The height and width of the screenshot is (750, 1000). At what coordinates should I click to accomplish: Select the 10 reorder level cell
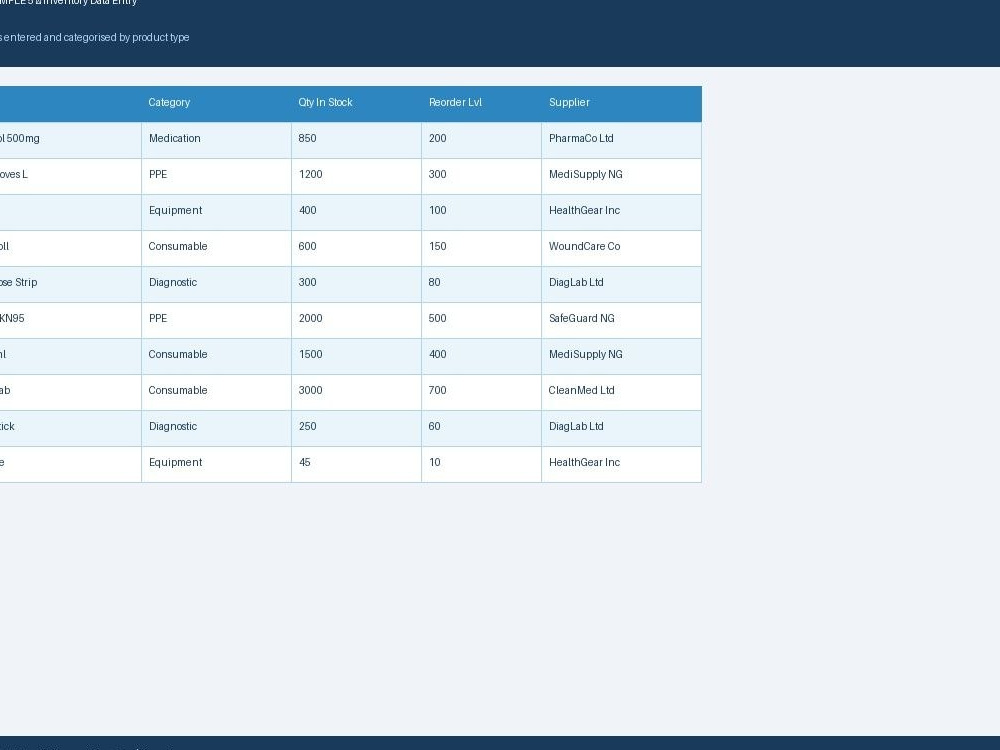click(x=482, y=464)
